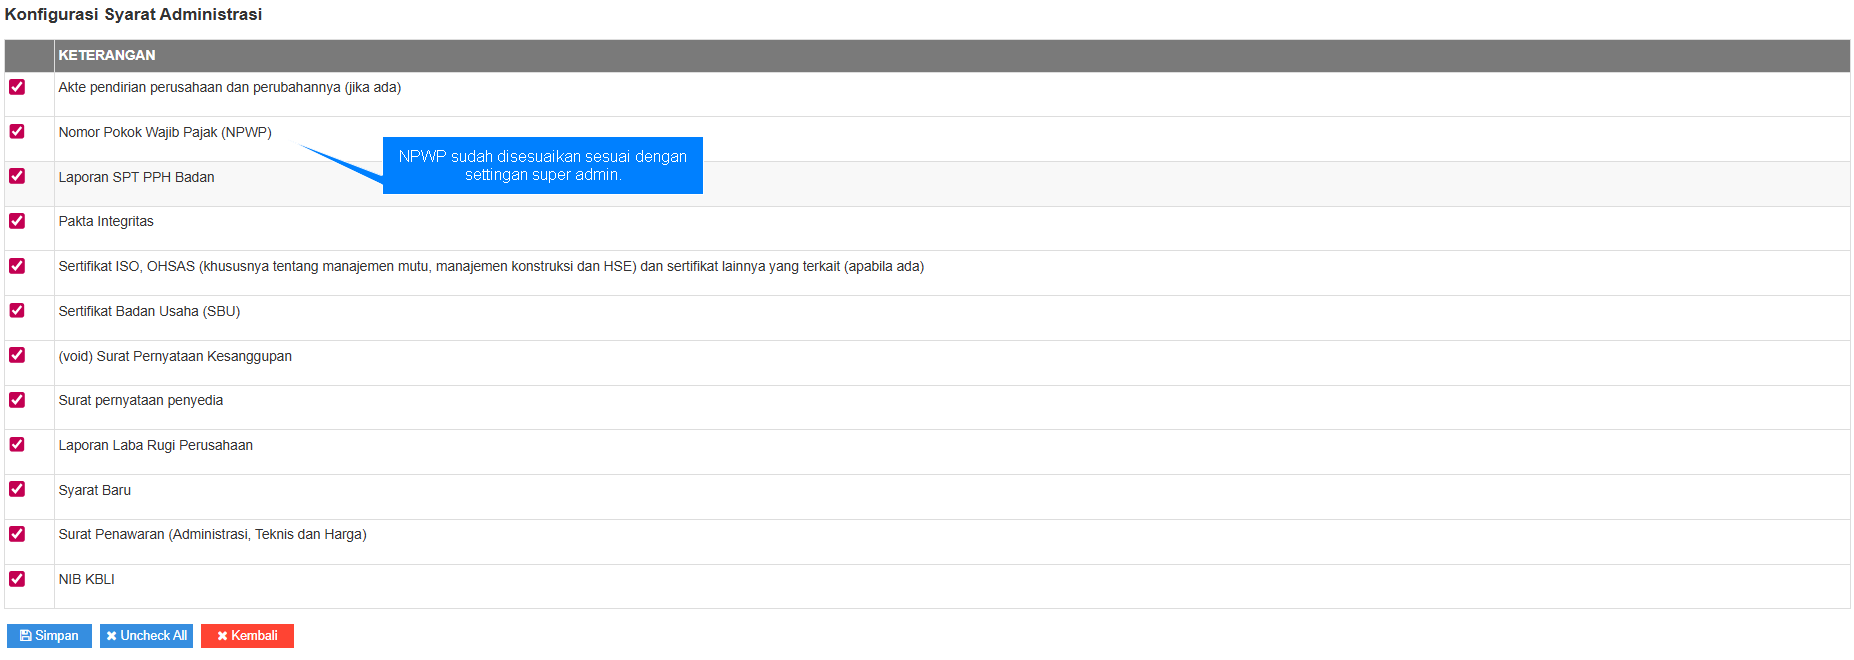Select the Laporan SPT PPH Badan row text
The height and width of the screenshot is (660, 1854).
click(x=136, y=177)
